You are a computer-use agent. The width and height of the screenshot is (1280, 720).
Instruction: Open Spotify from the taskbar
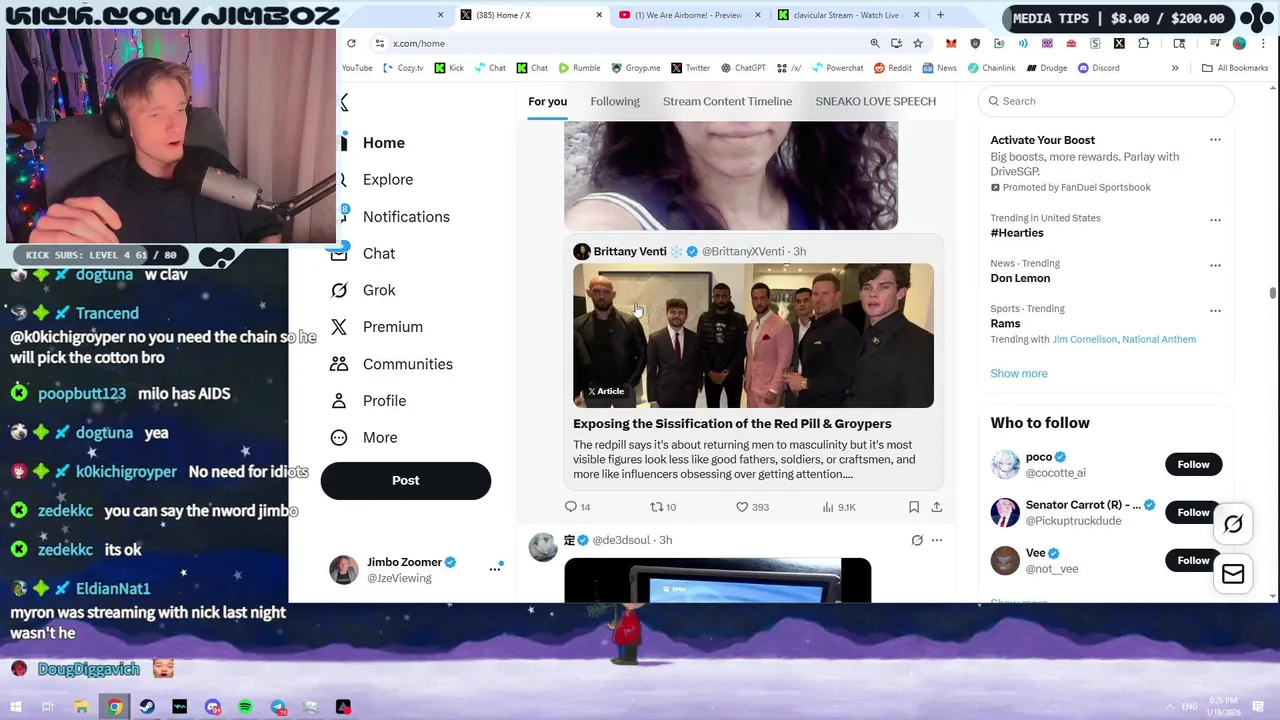coord(245,707)
